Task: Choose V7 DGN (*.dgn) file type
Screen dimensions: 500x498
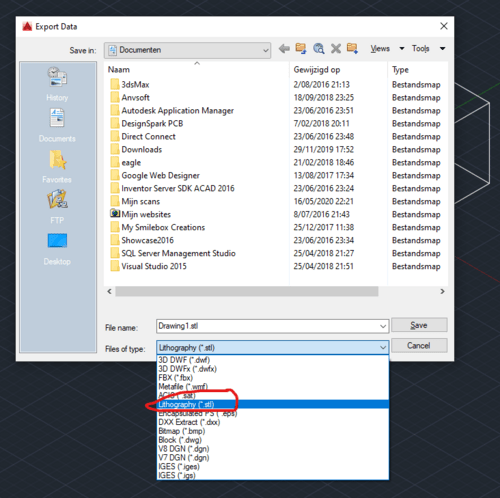Action: tap(273, 458)
